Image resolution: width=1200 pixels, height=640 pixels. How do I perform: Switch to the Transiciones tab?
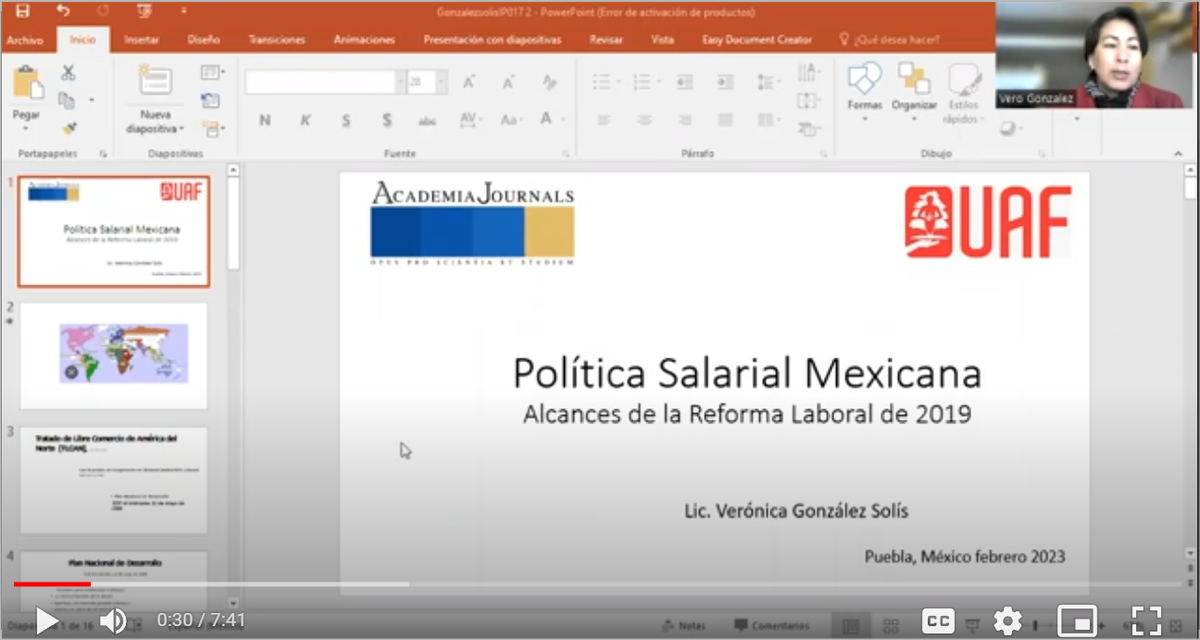277,40
